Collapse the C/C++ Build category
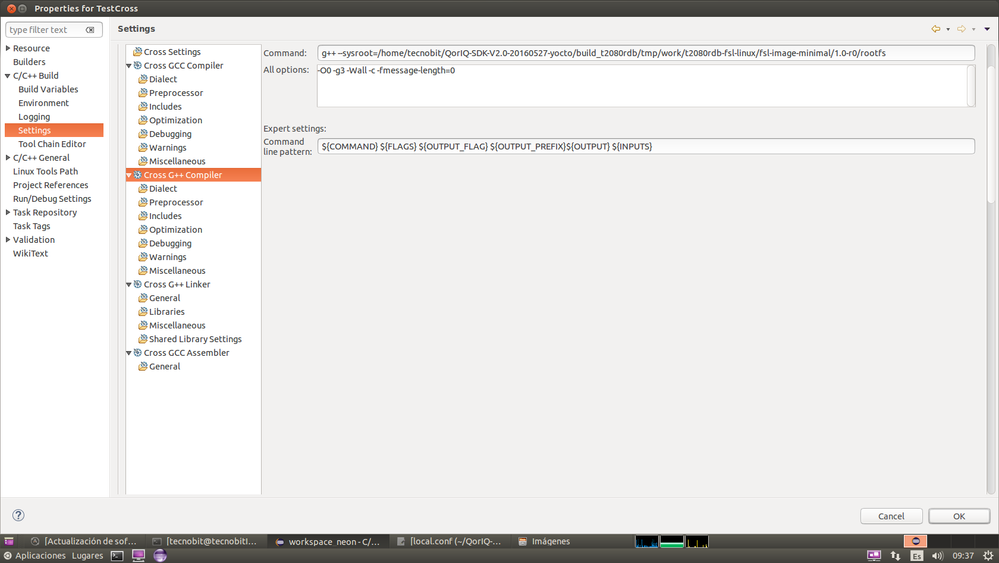The height and width of the screenshot is (563, 999). coord(8,76)
